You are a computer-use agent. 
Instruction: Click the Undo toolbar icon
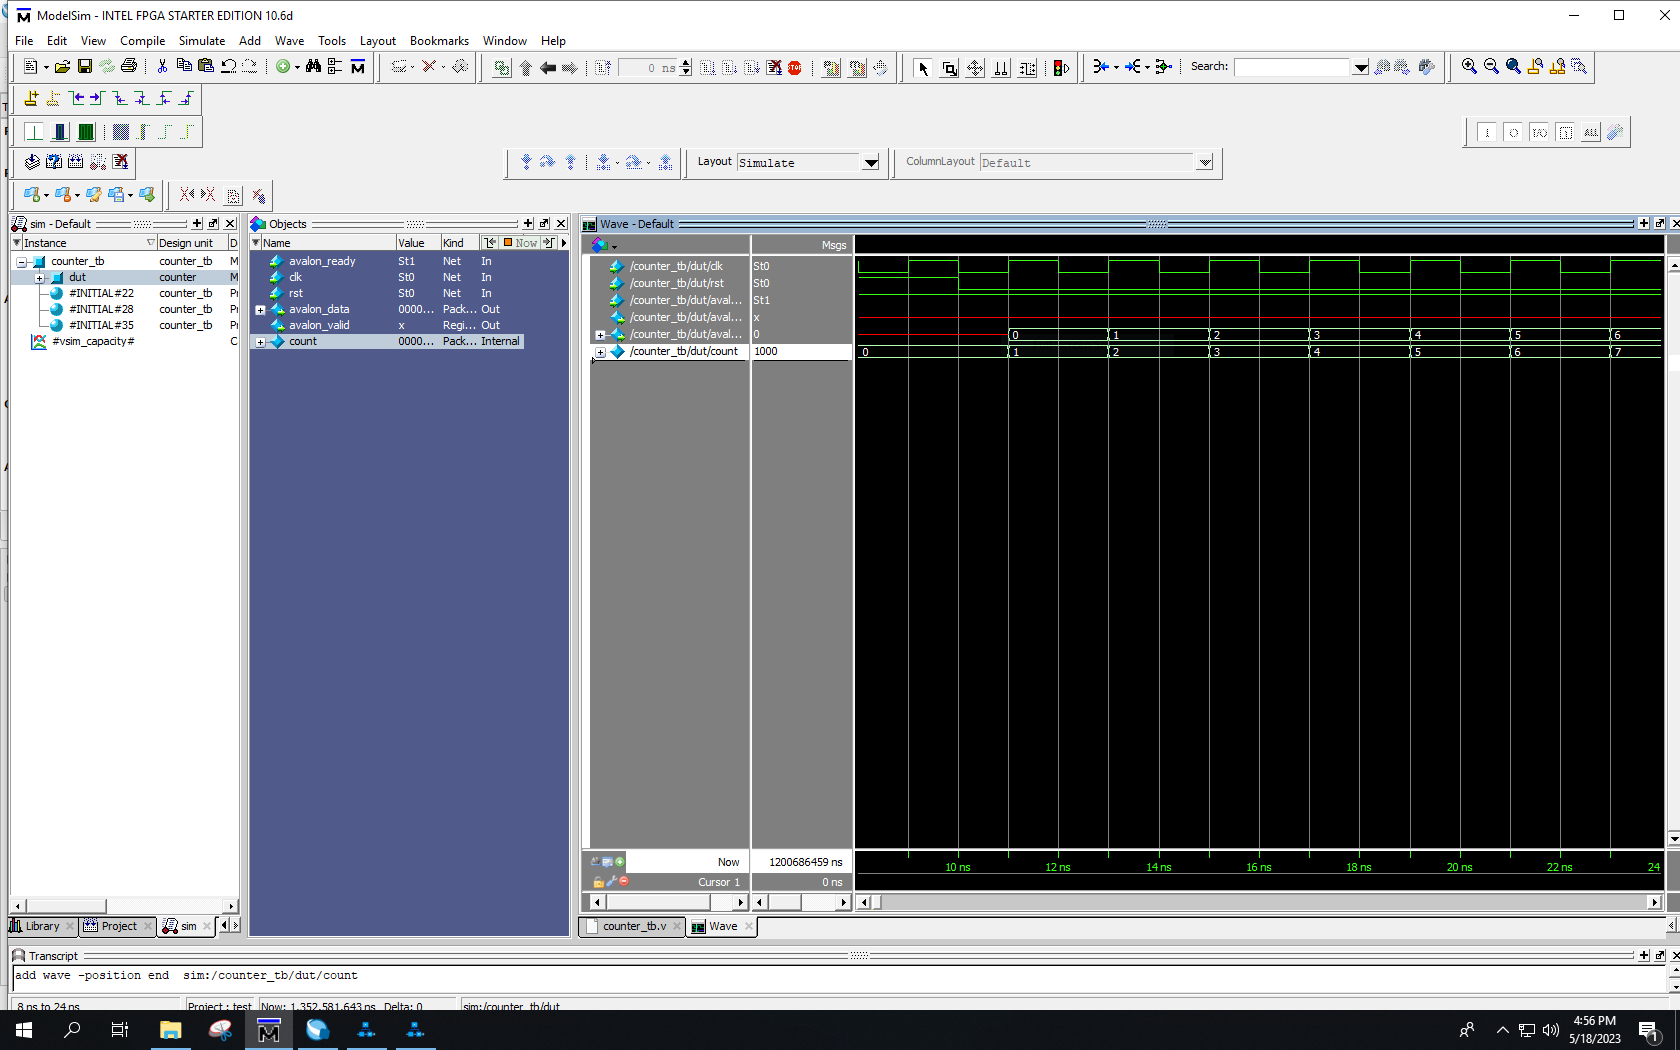point(228,67)
